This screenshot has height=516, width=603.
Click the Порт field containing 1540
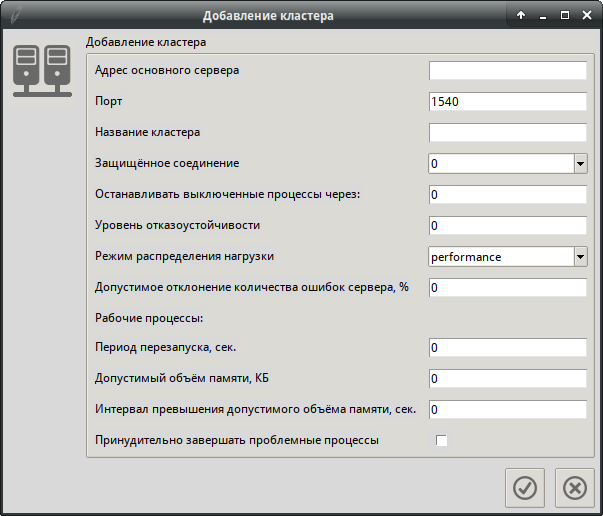pos(507,101)
